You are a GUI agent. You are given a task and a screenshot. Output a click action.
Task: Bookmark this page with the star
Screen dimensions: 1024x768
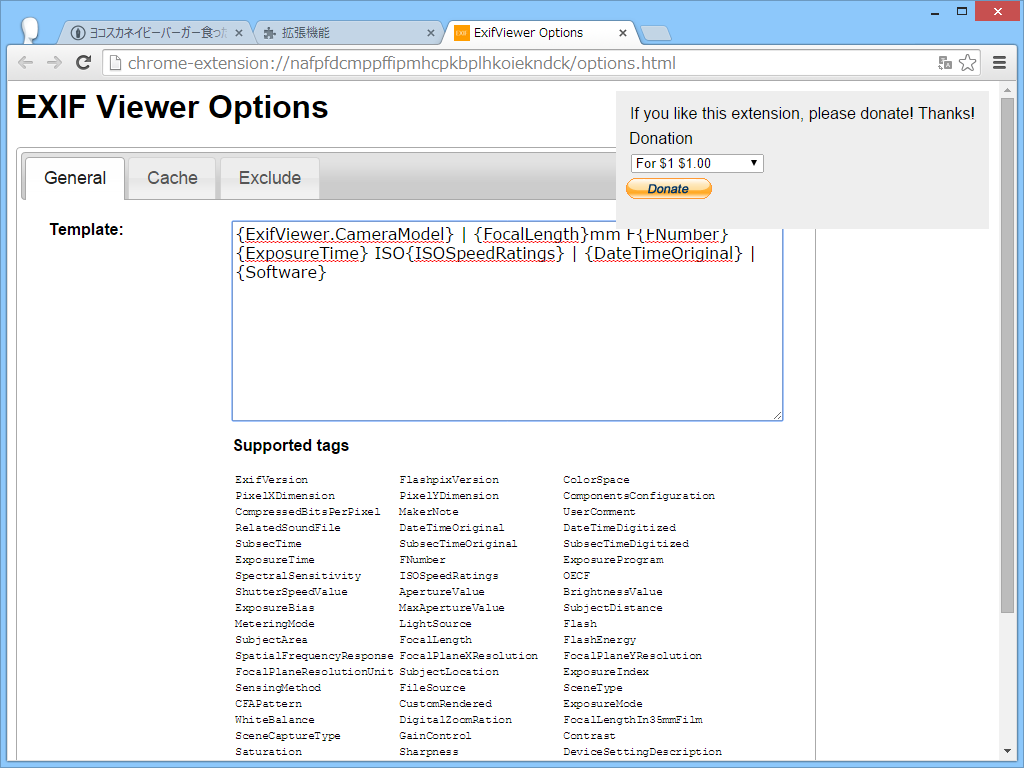(967, 63)
